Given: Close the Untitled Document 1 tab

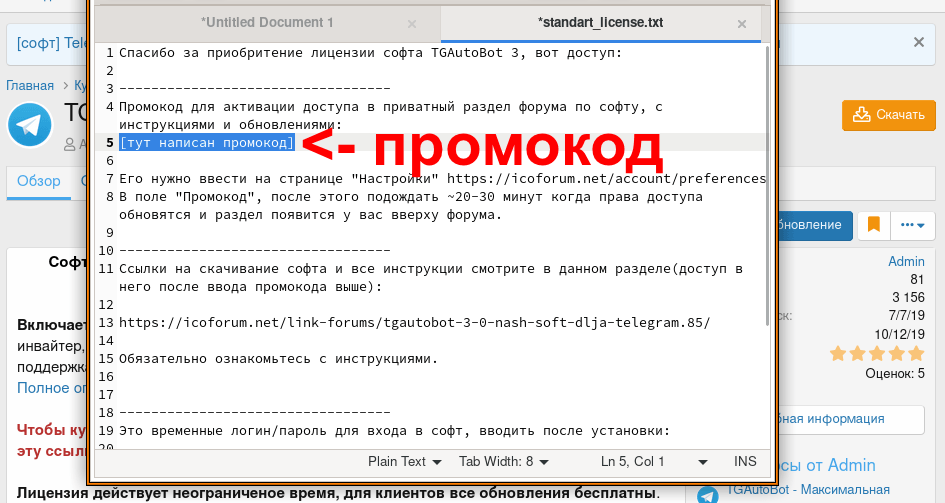Looking at the screenshot, I should [x=412, y=24].
